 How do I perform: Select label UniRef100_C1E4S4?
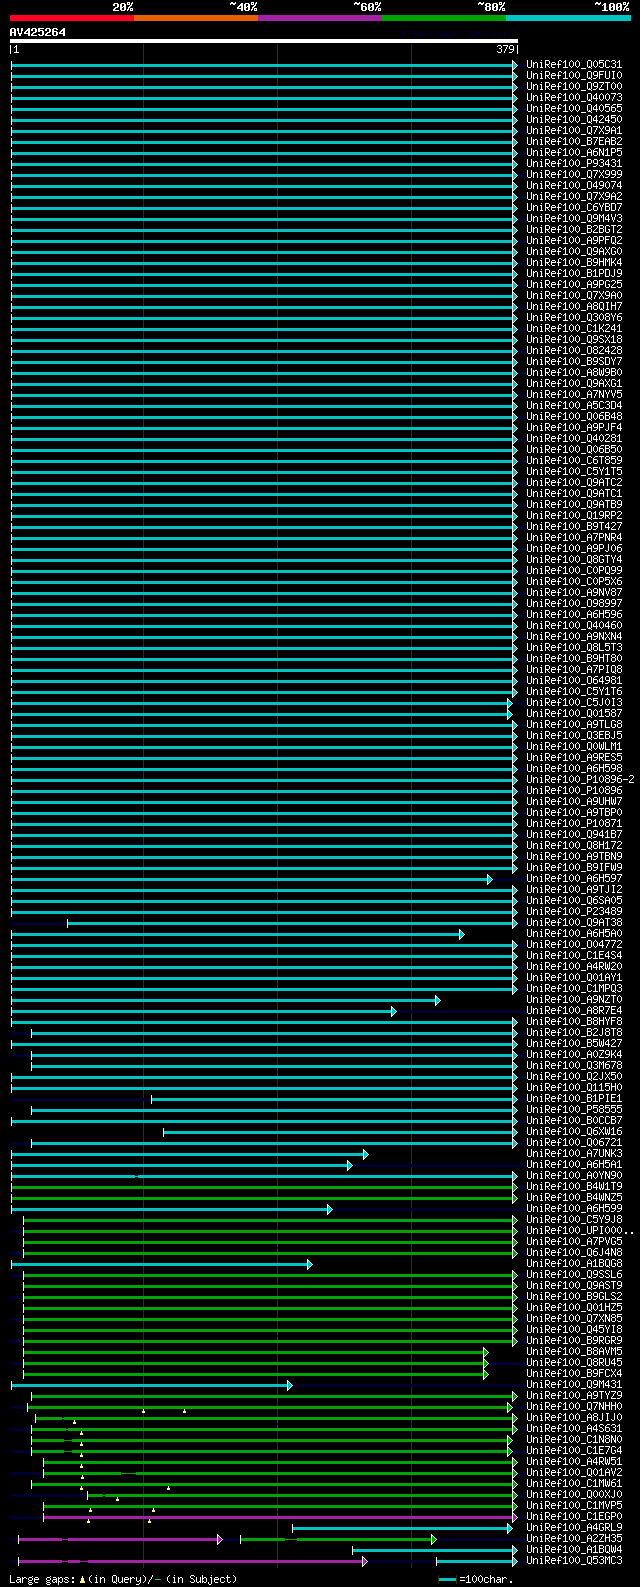coord(574,955)
